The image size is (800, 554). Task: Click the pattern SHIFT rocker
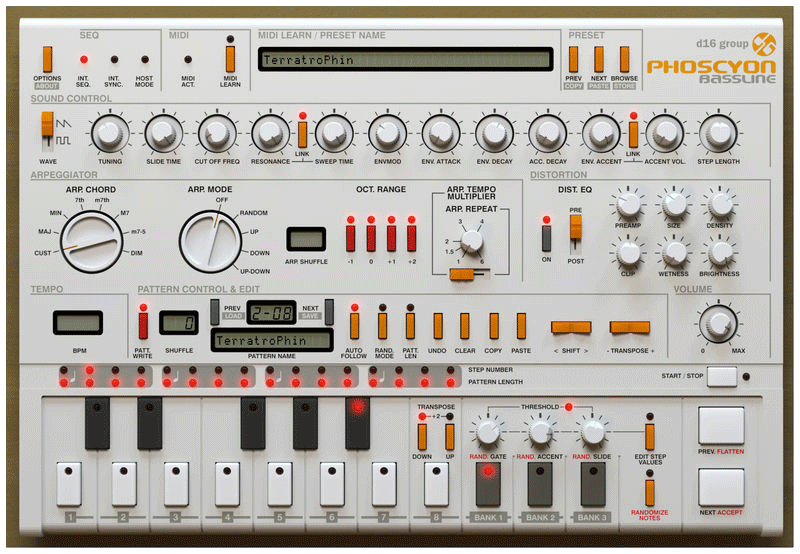point(571,328)
